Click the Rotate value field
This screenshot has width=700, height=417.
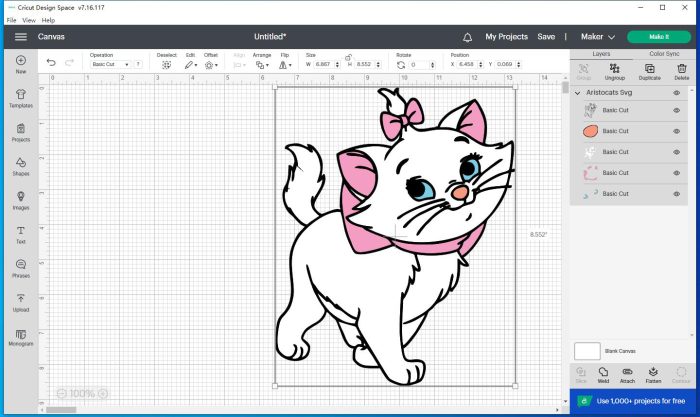[419, 65]
